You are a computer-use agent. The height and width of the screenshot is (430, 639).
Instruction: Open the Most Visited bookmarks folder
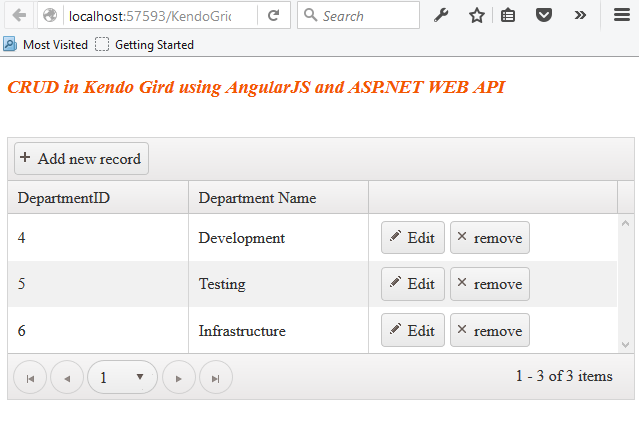point(46,44)
